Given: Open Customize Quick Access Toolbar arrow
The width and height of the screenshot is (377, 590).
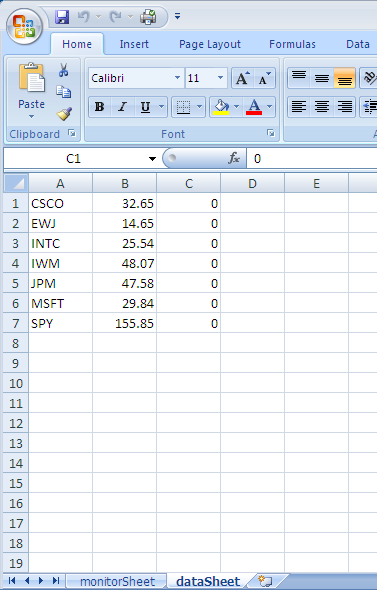Looking at the screenshot, I should [177, 16].
